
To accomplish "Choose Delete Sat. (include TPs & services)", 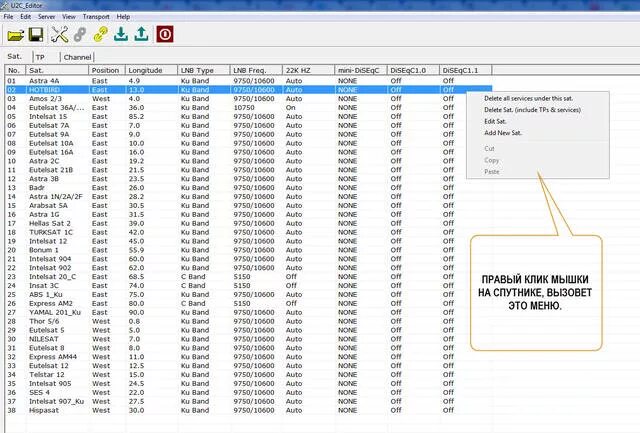I will (x=532, y=110).
